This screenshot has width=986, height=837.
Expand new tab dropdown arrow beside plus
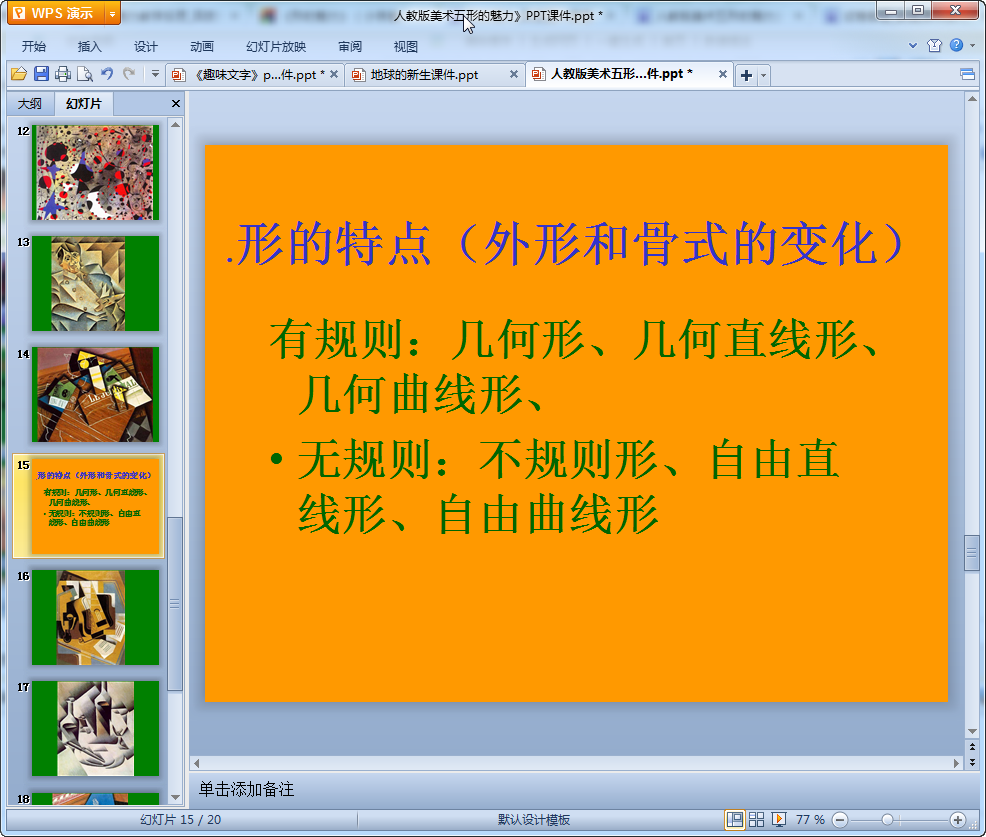pos(763,75)
